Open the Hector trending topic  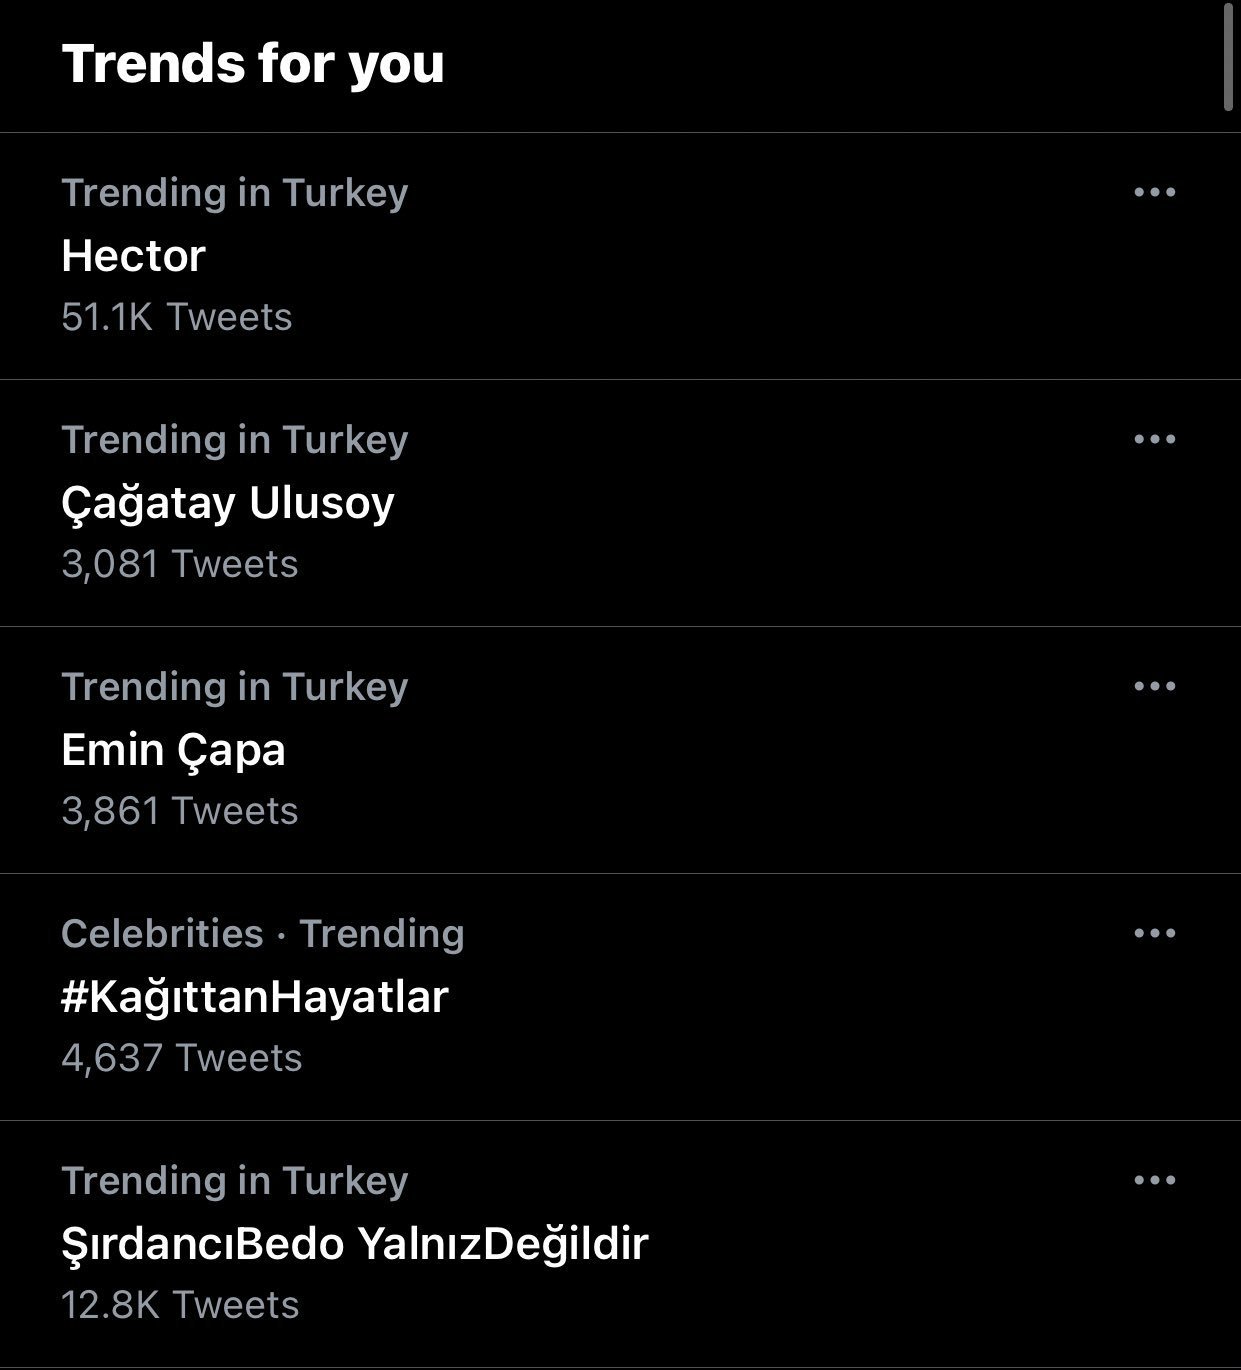(133, 256)
